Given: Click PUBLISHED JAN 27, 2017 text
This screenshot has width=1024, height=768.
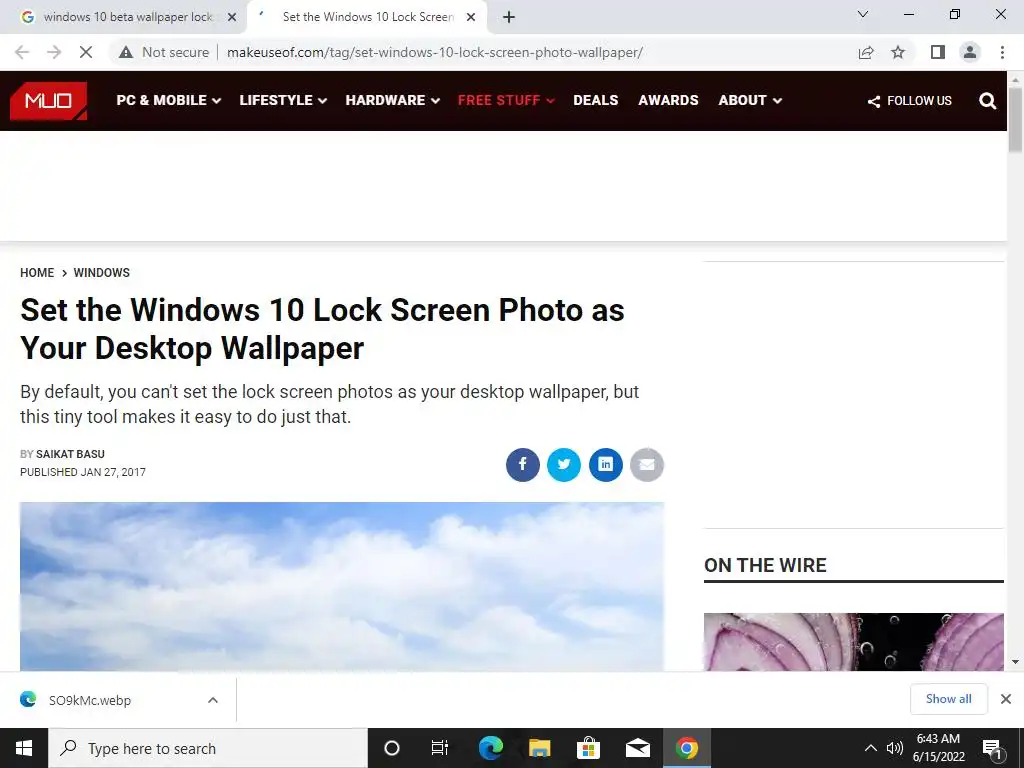Looking at the screenshot, I should (83, 472).
